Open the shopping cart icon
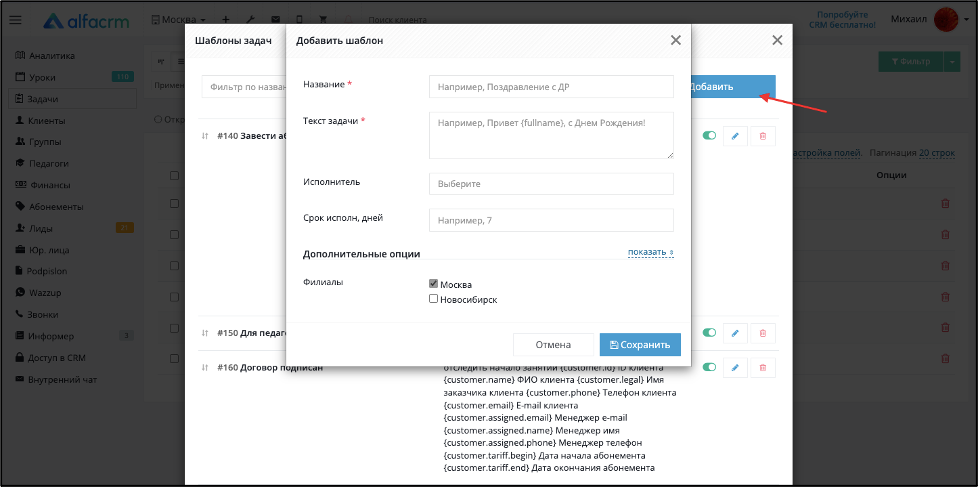This screenshot has width=979, height=487. (x=323, y=20)
